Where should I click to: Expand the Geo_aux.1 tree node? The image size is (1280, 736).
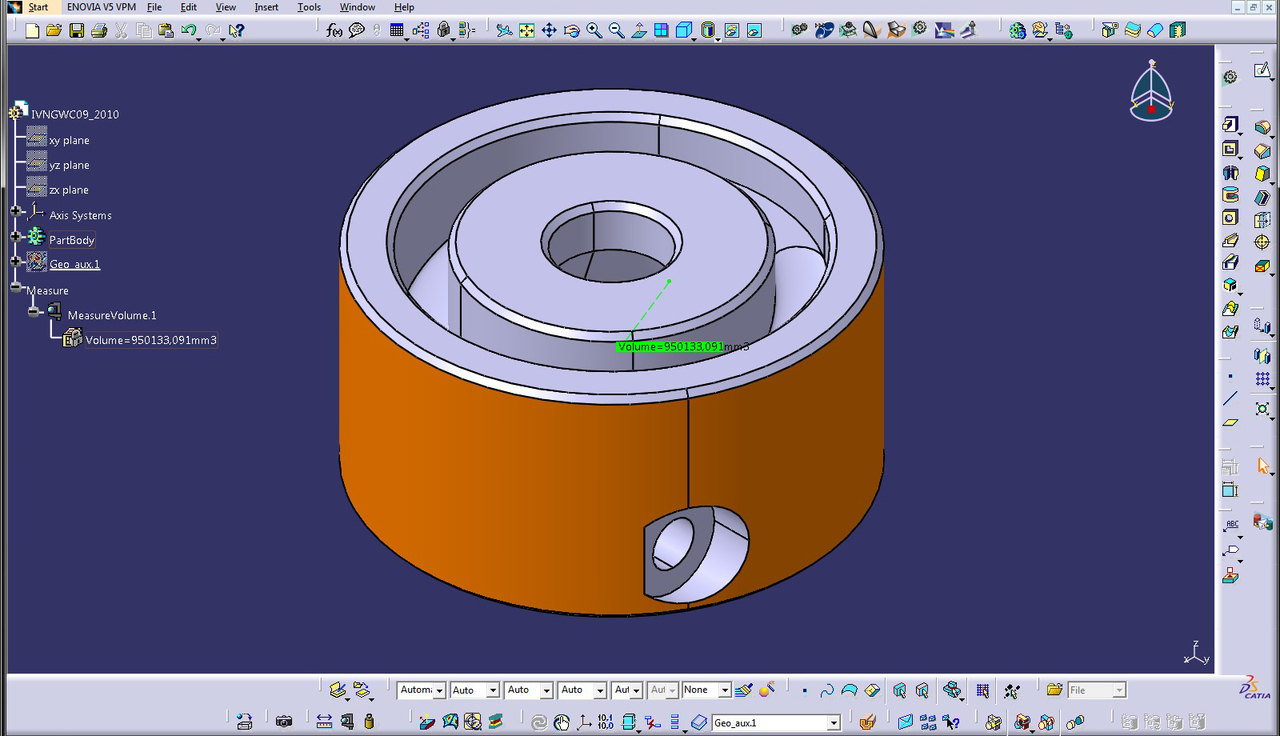[x=16, y=261]
